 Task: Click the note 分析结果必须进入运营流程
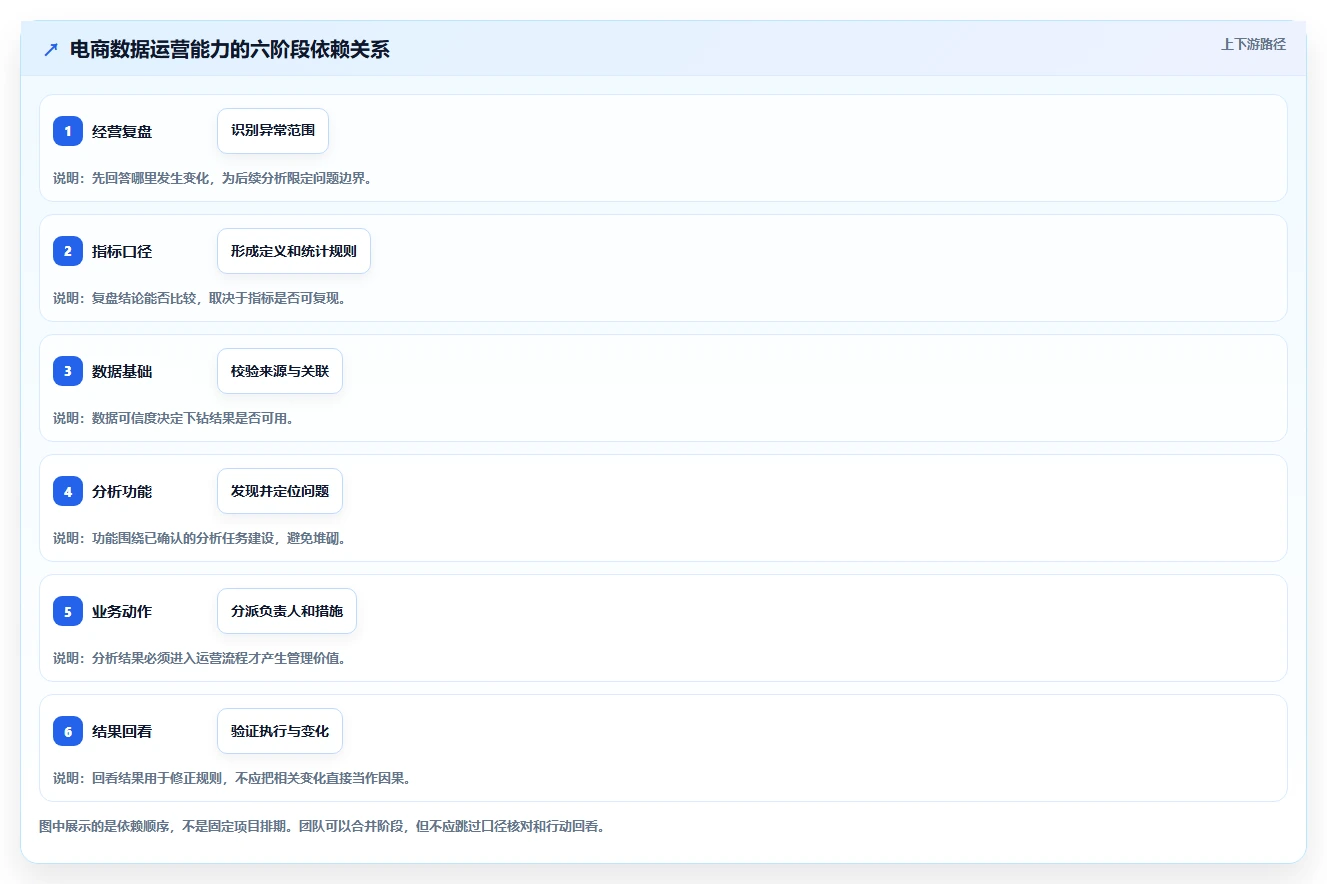click(199, 658)
